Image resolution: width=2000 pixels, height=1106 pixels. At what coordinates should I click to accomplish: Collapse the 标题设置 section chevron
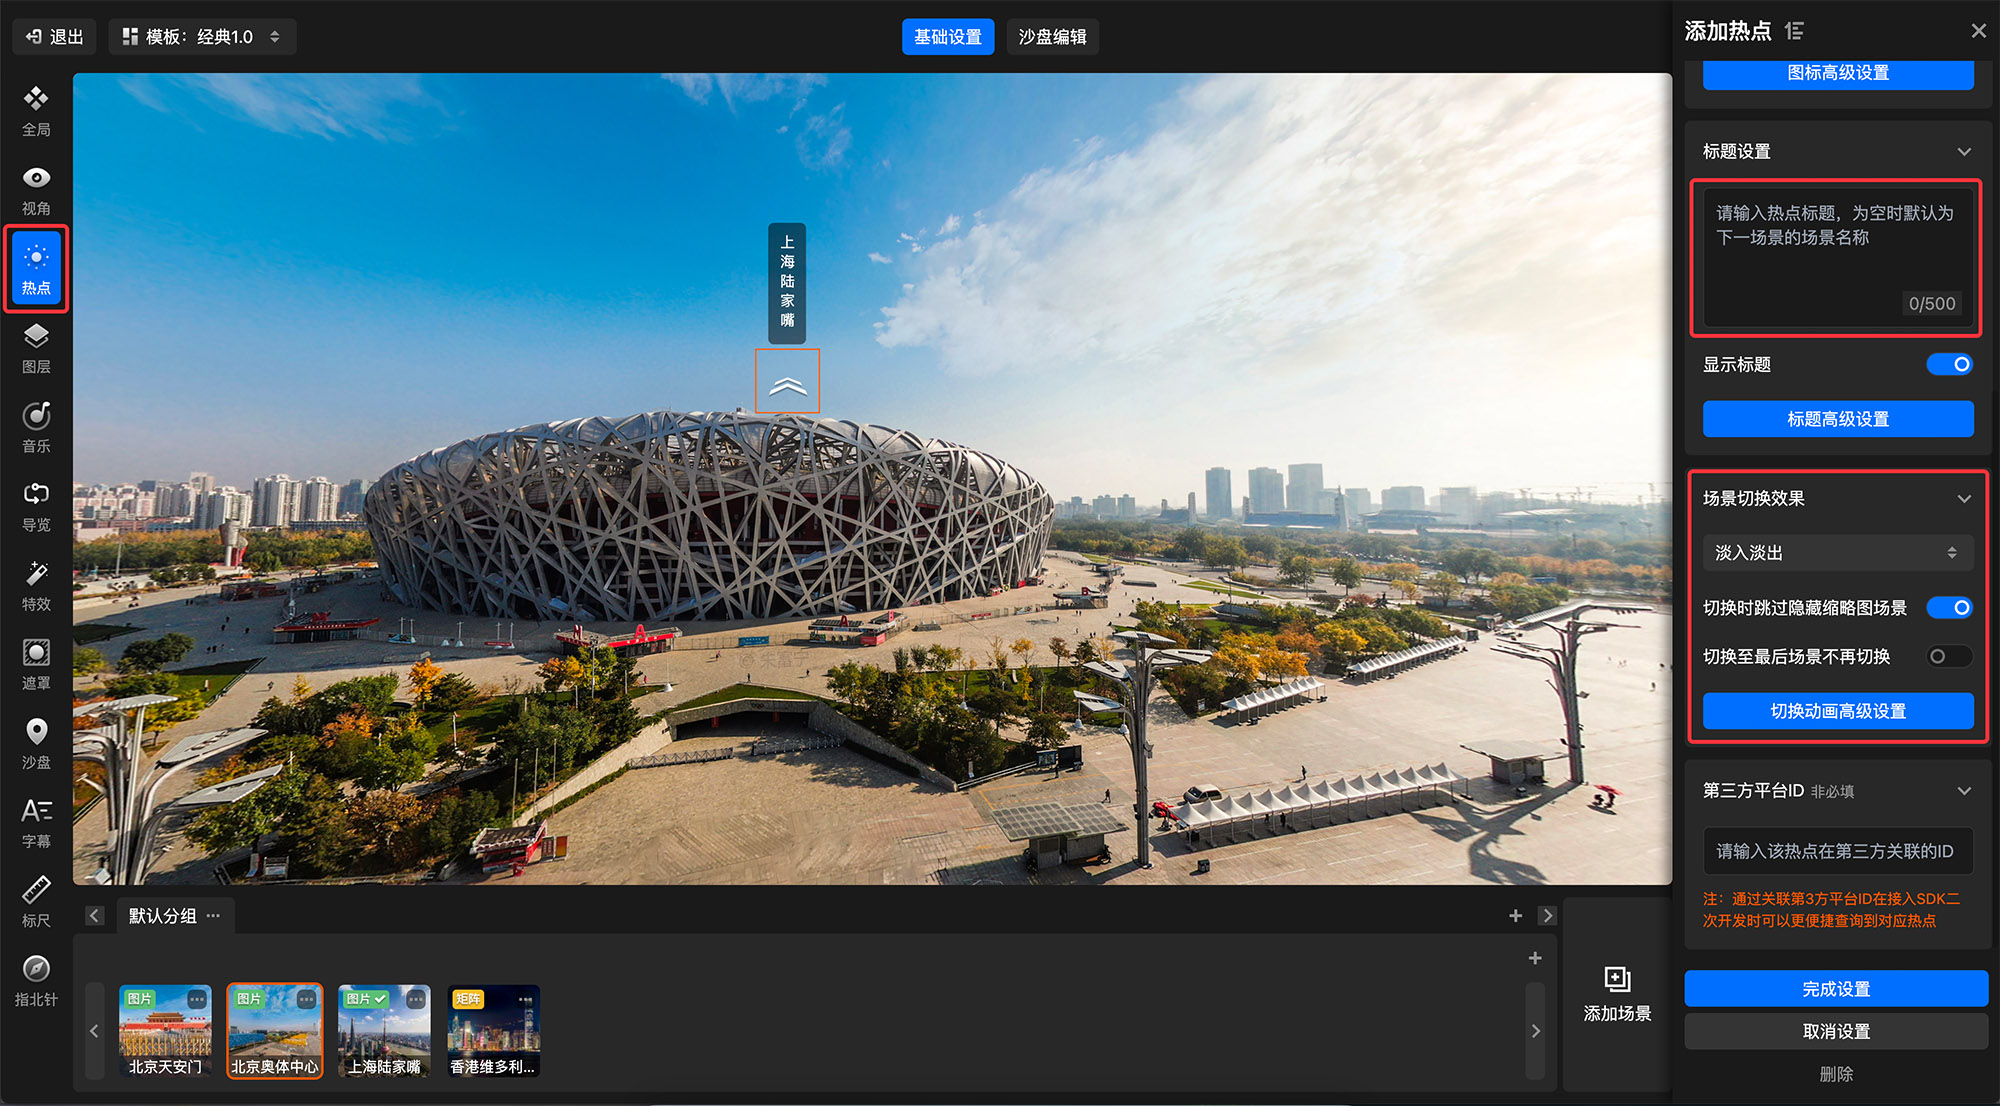point(1964,152)
